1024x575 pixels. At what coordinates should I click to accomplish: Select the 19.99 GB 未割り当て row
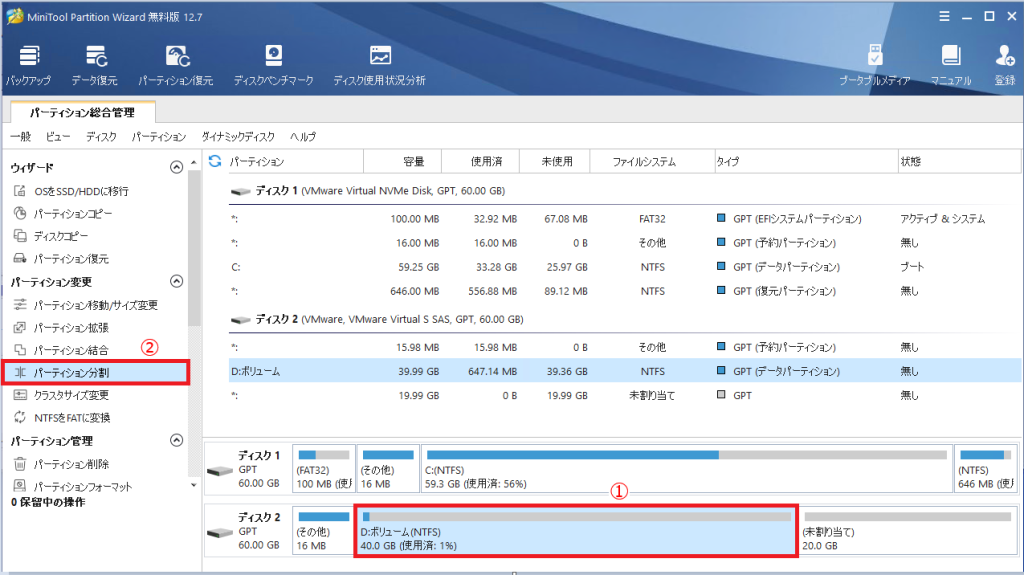tap(625, 395)
